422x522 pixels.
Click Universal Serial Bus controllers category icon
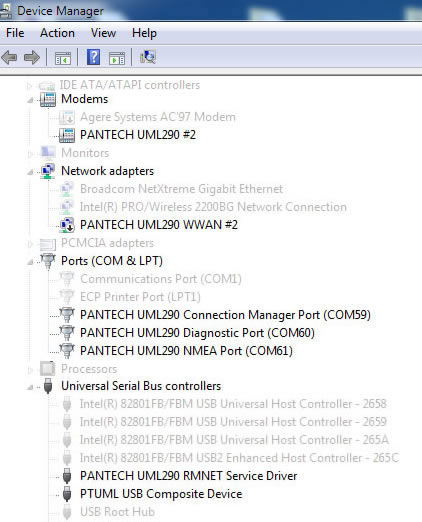pos(48,386)
